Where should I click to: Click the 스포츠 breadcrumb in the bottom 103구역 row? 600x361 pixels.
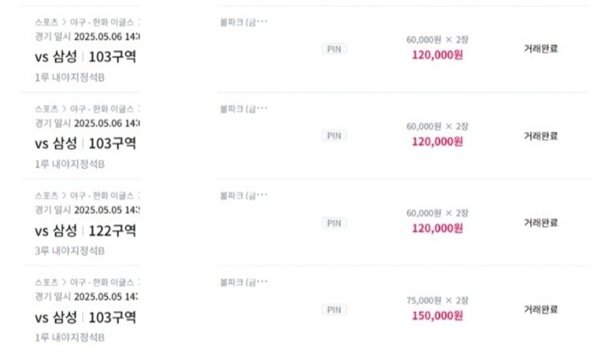pos(47,282)
